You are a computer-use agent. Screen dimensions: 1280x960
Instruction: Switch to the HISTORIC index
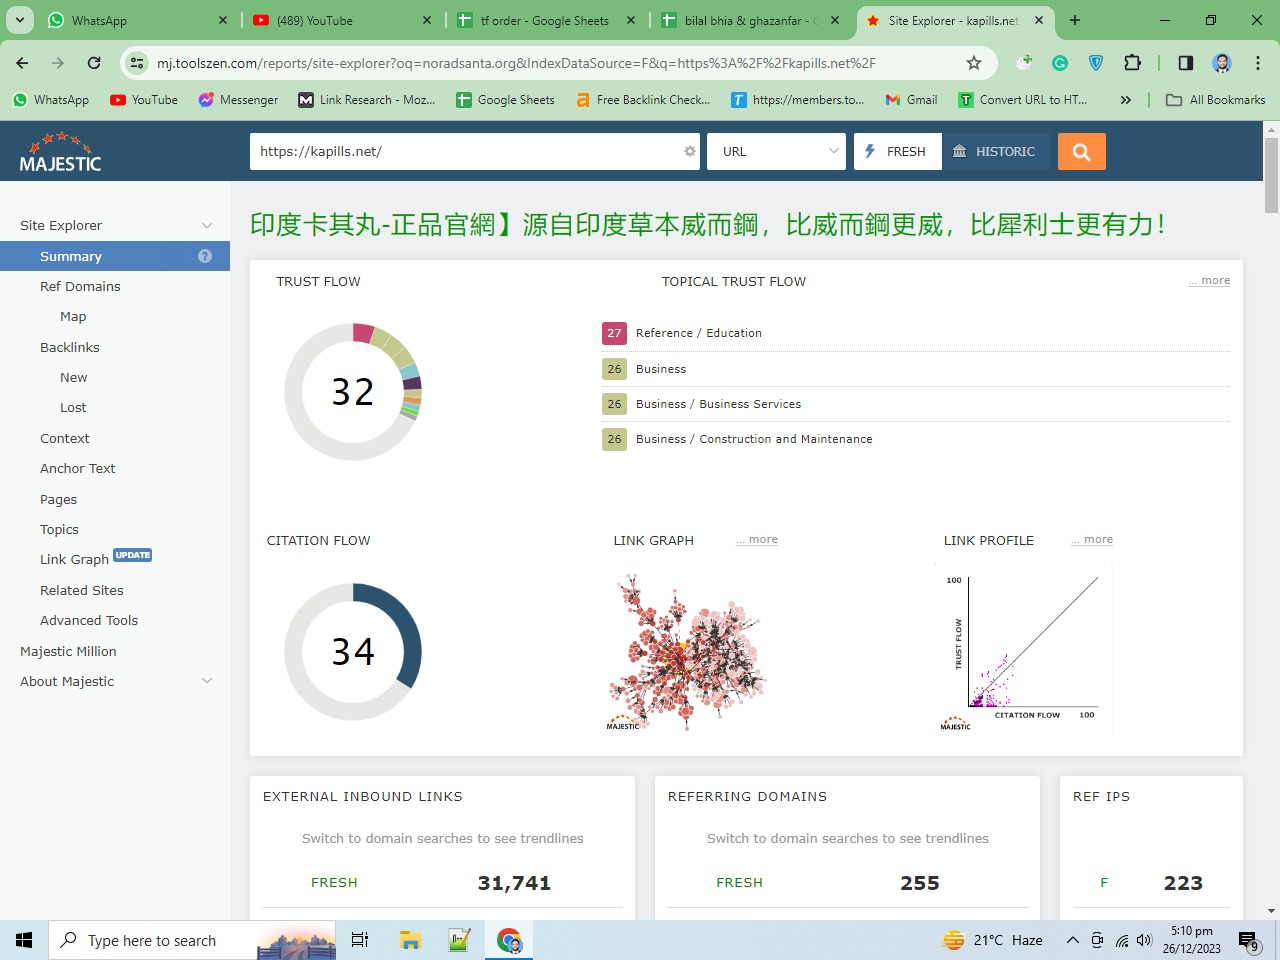pos(995,152)
